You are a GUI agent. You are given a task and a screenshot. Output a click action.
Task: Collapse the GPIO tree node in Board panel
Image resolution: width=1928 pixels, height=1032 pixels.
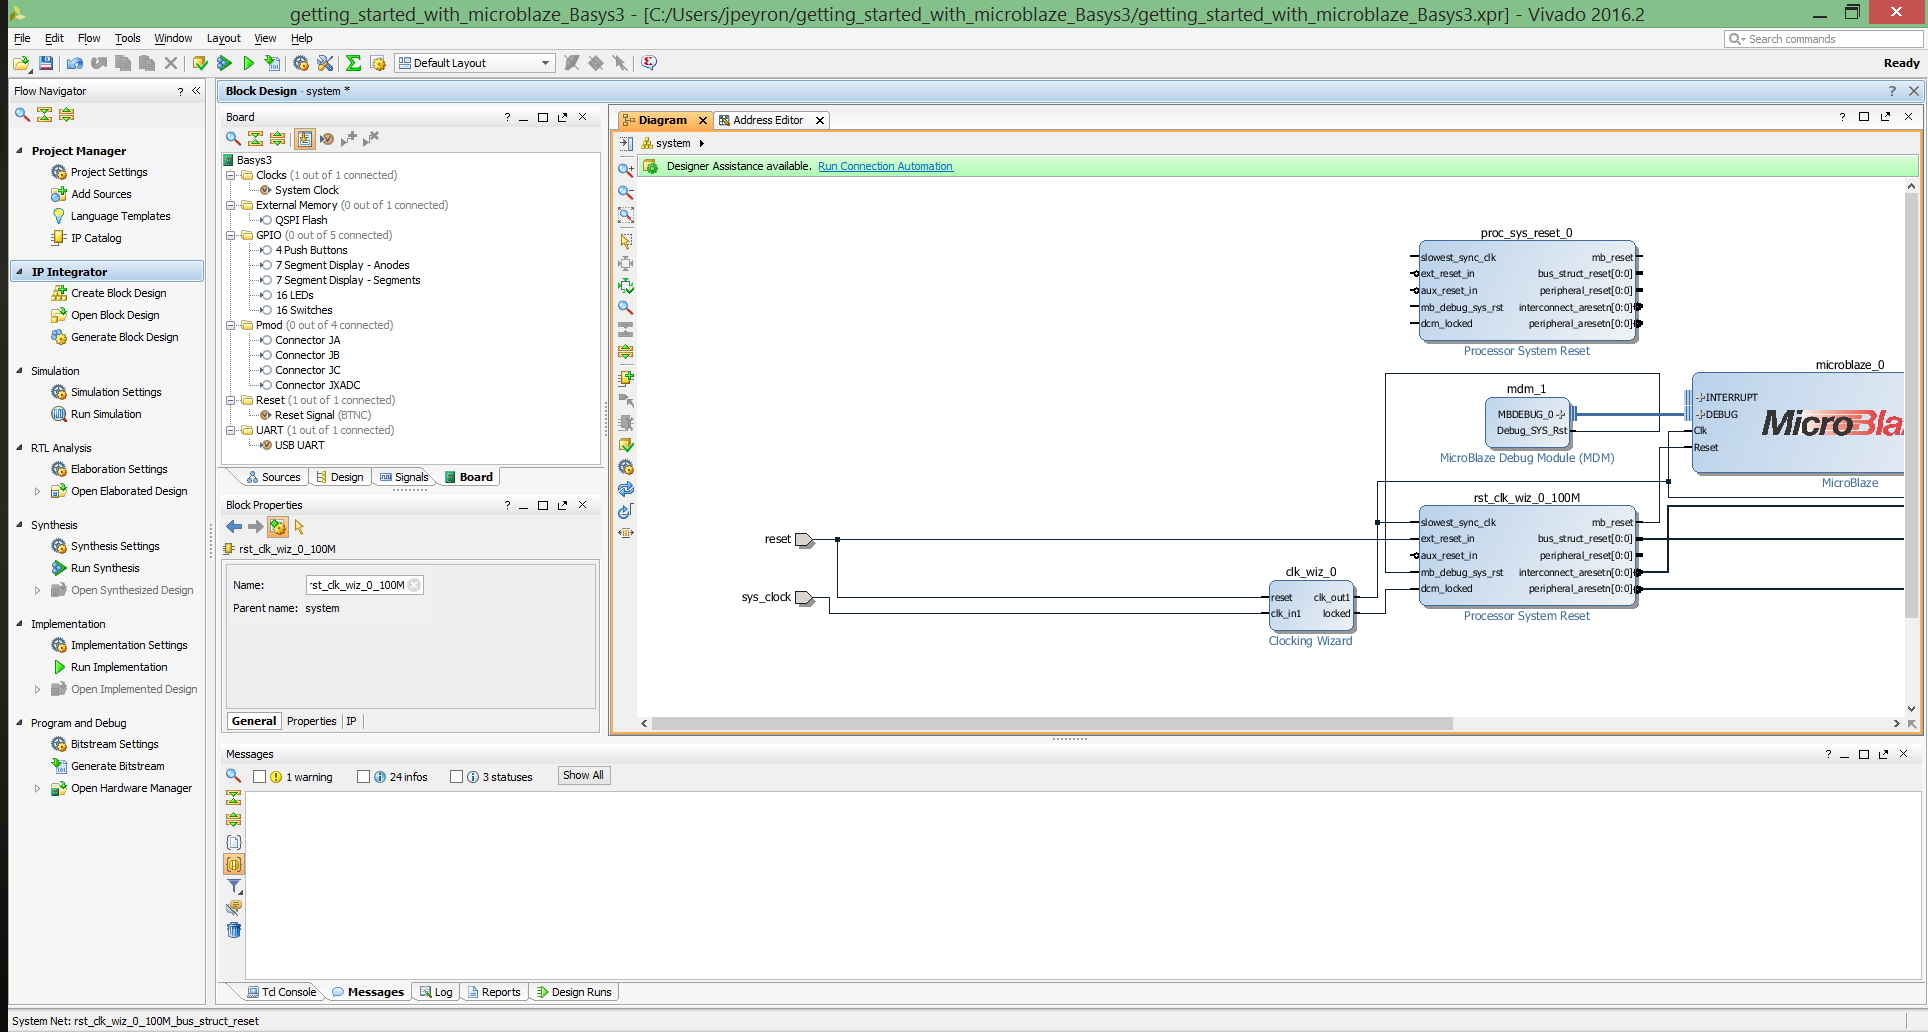[x=231, y=235]
